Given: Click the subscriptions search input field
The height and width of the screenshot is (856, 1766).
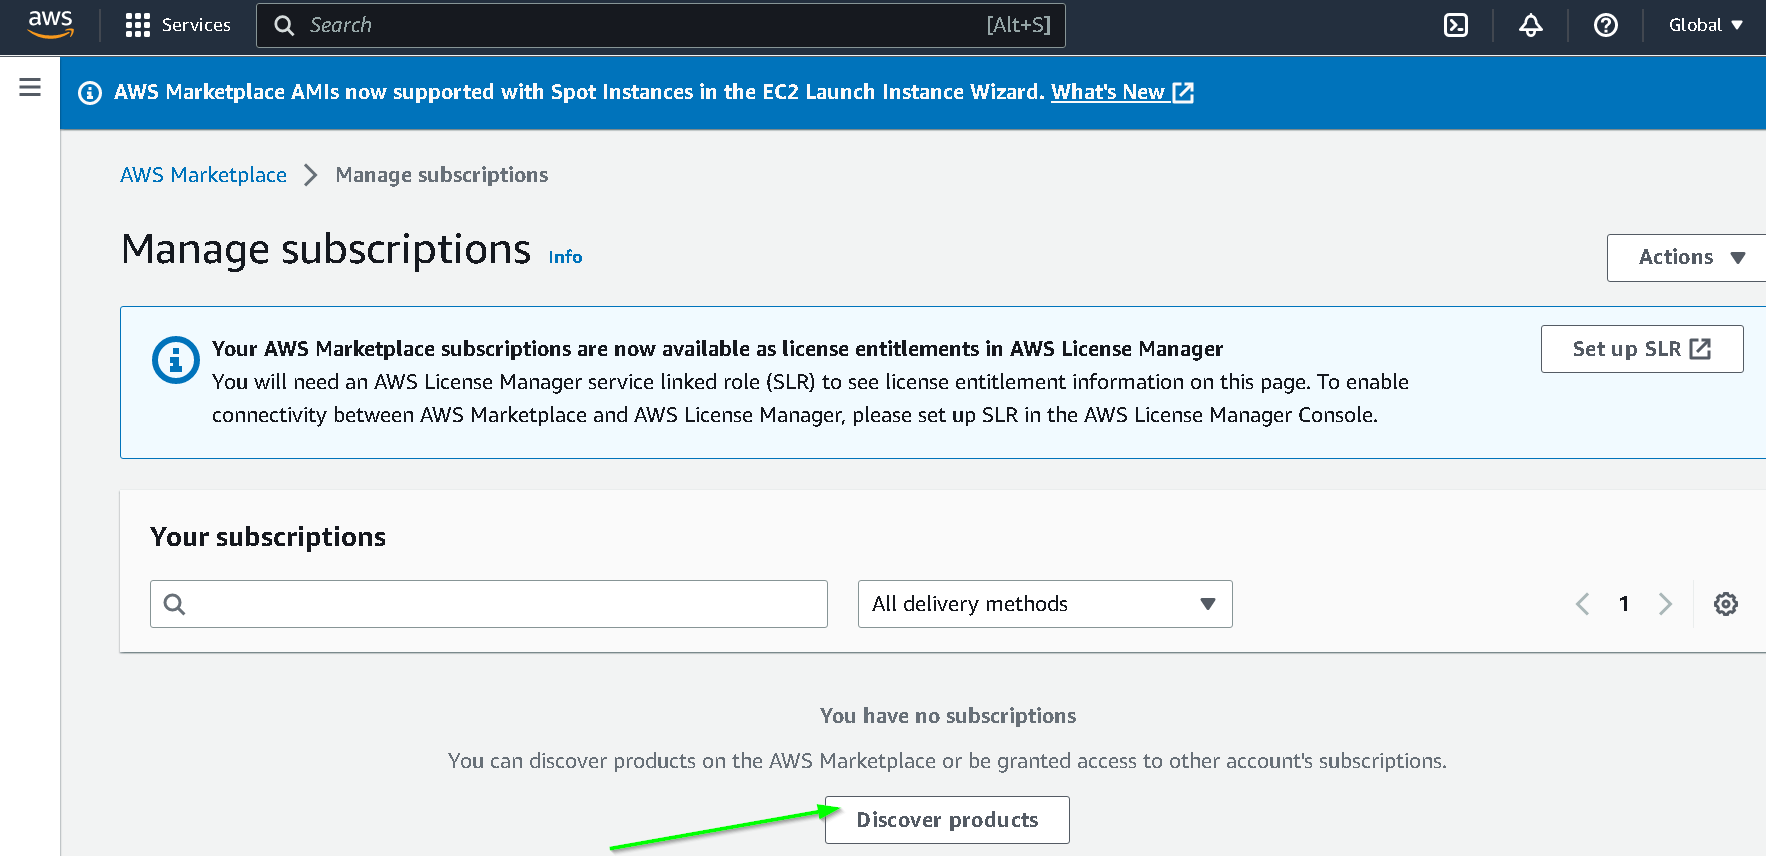Looking at the screenshot, I should [x=489, y=604].
